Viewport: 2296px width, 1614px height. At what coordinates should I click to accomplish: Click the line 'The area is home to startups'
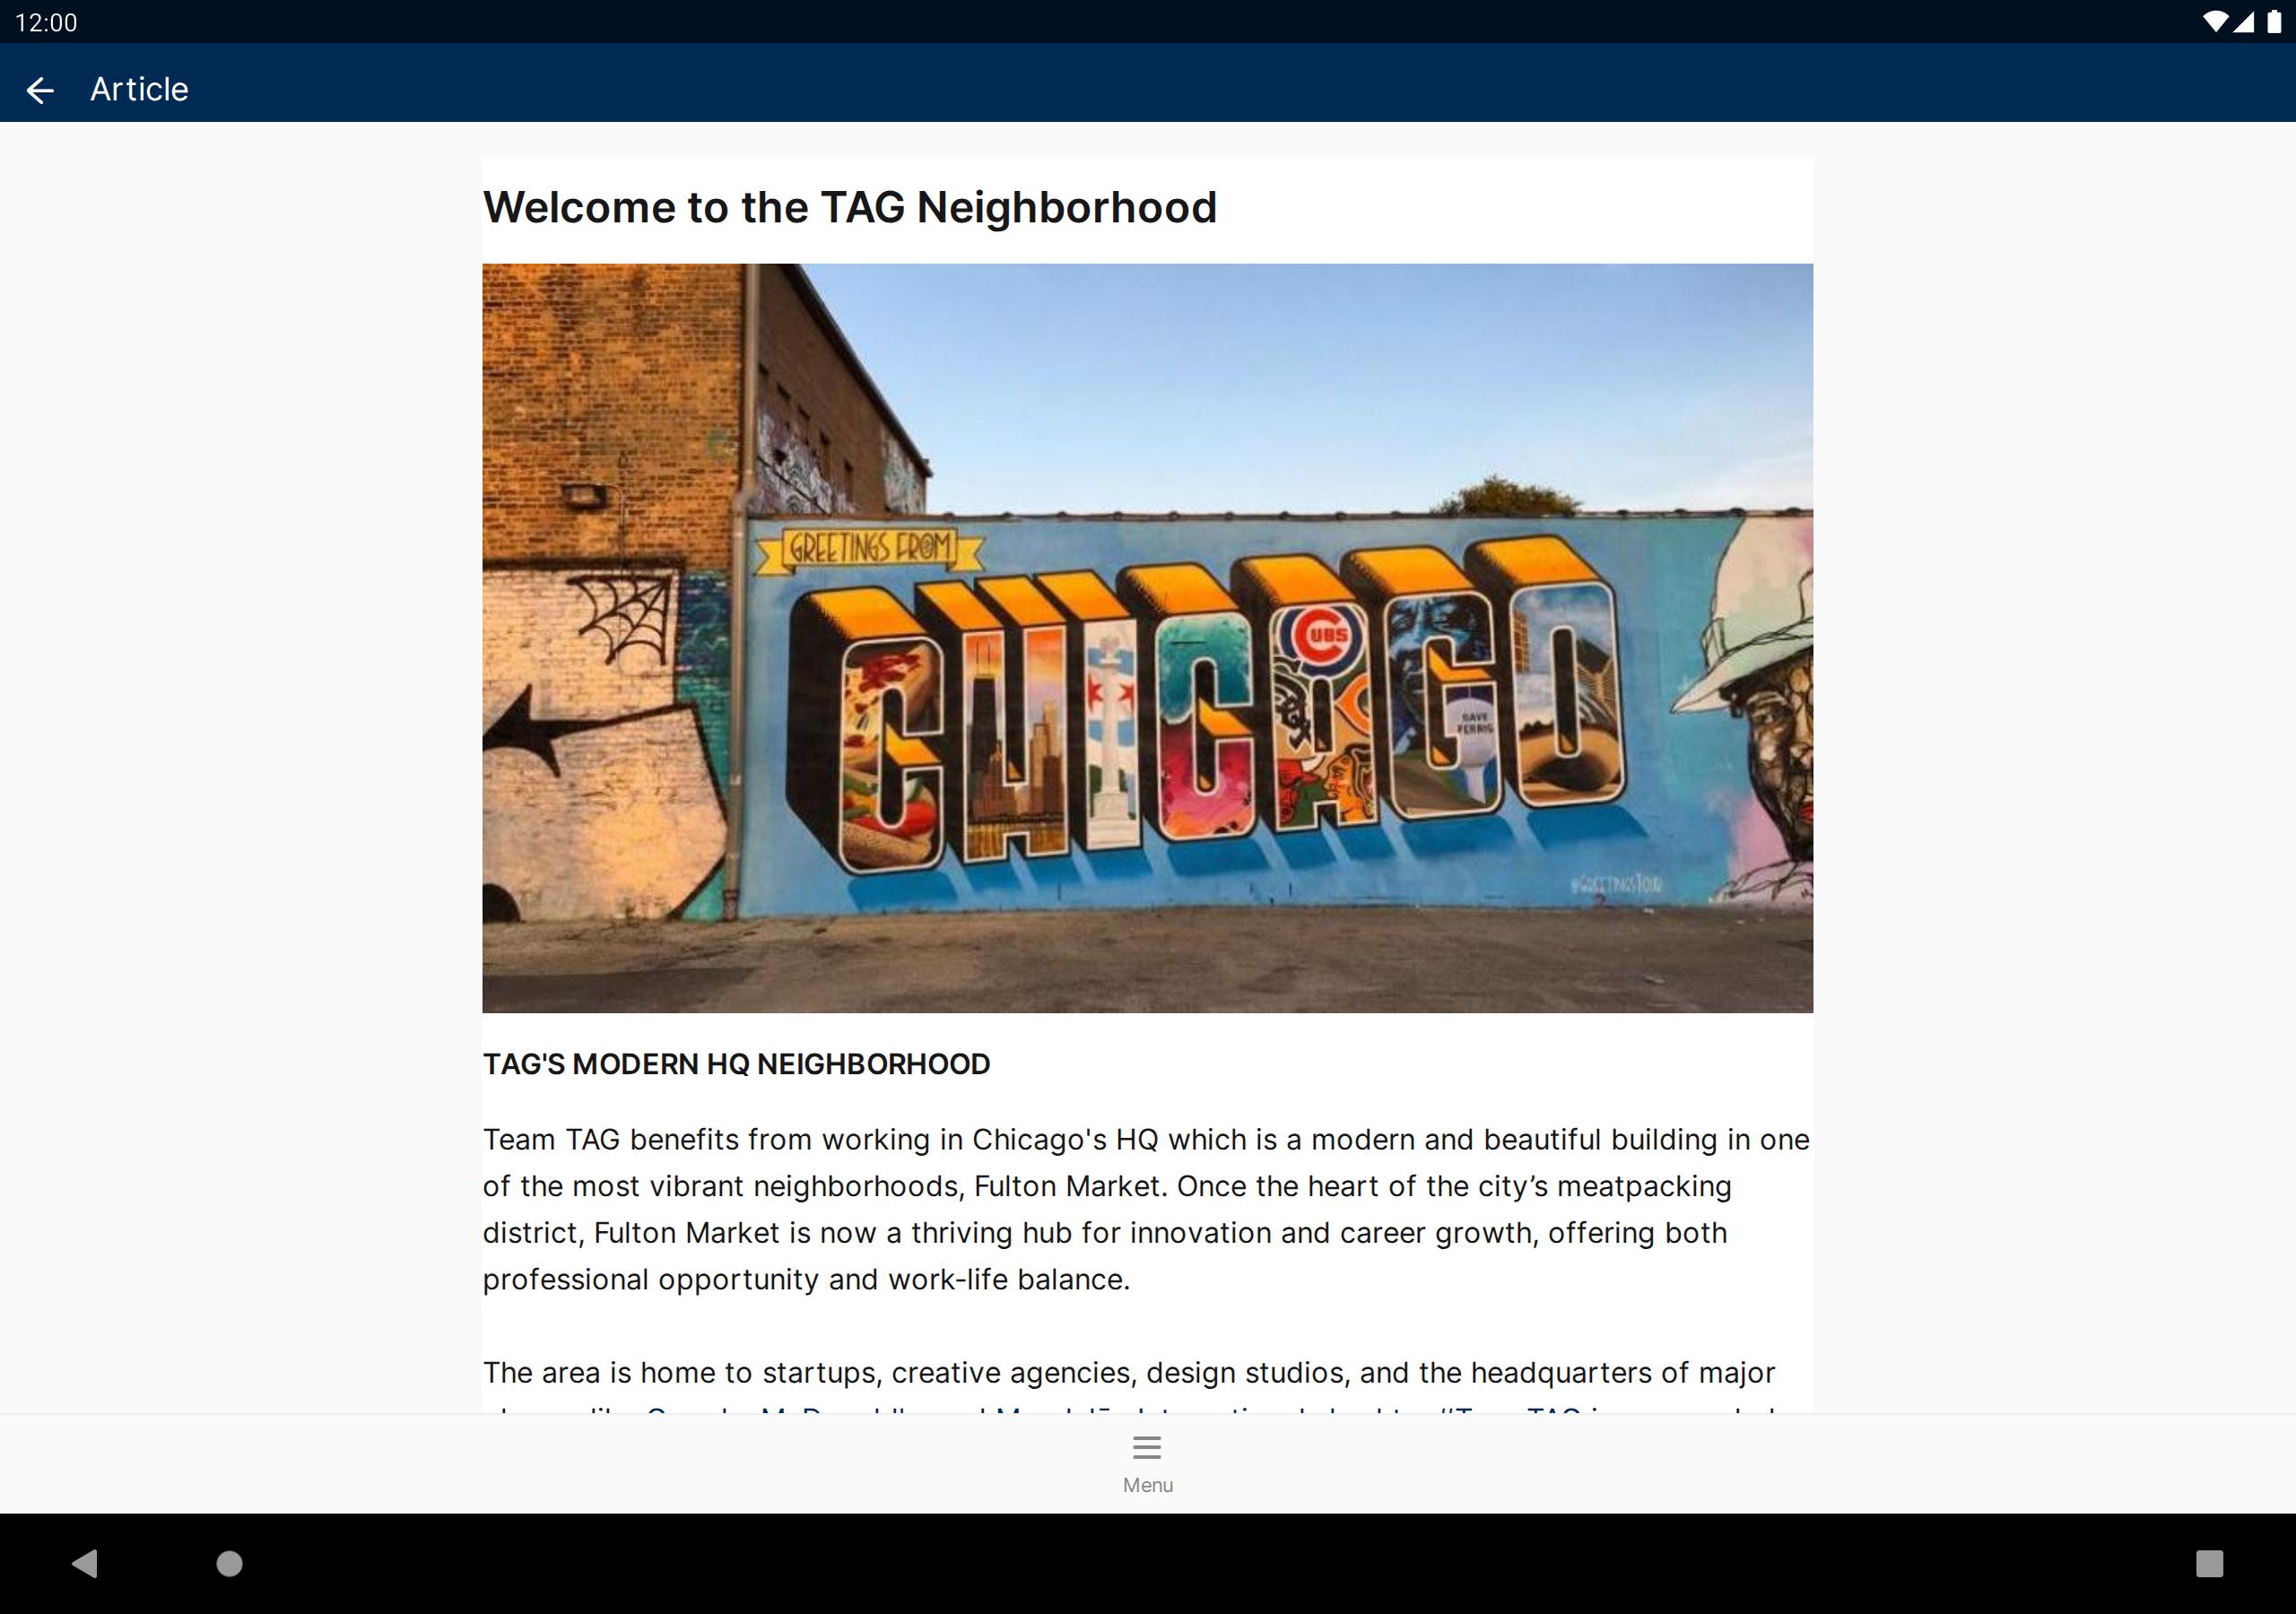click(1129, 1372)
